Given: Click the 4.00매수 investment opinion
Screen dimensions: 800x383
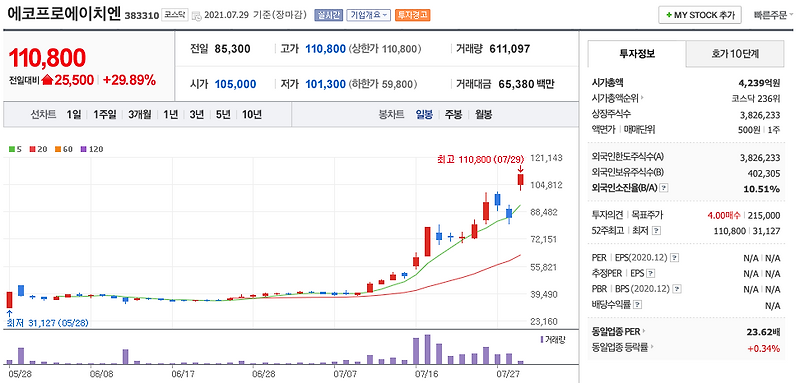Looking at the screenshot, I should pos(723,216).
